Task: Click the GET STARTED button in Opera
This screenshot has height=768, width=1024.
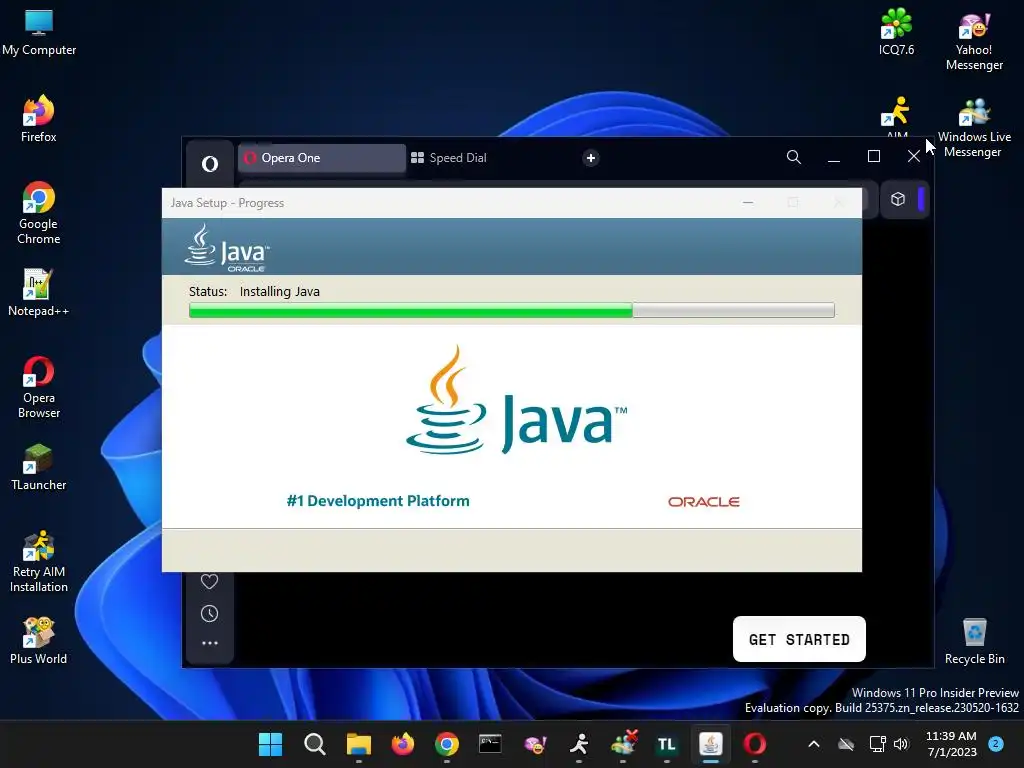Action: click(799, 639)
